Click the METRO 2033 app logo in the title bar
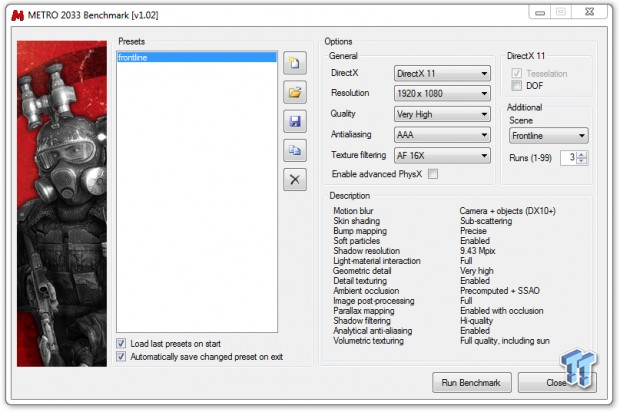The width and height of the screenshot is (620, 412). click(x=18, y=15)
